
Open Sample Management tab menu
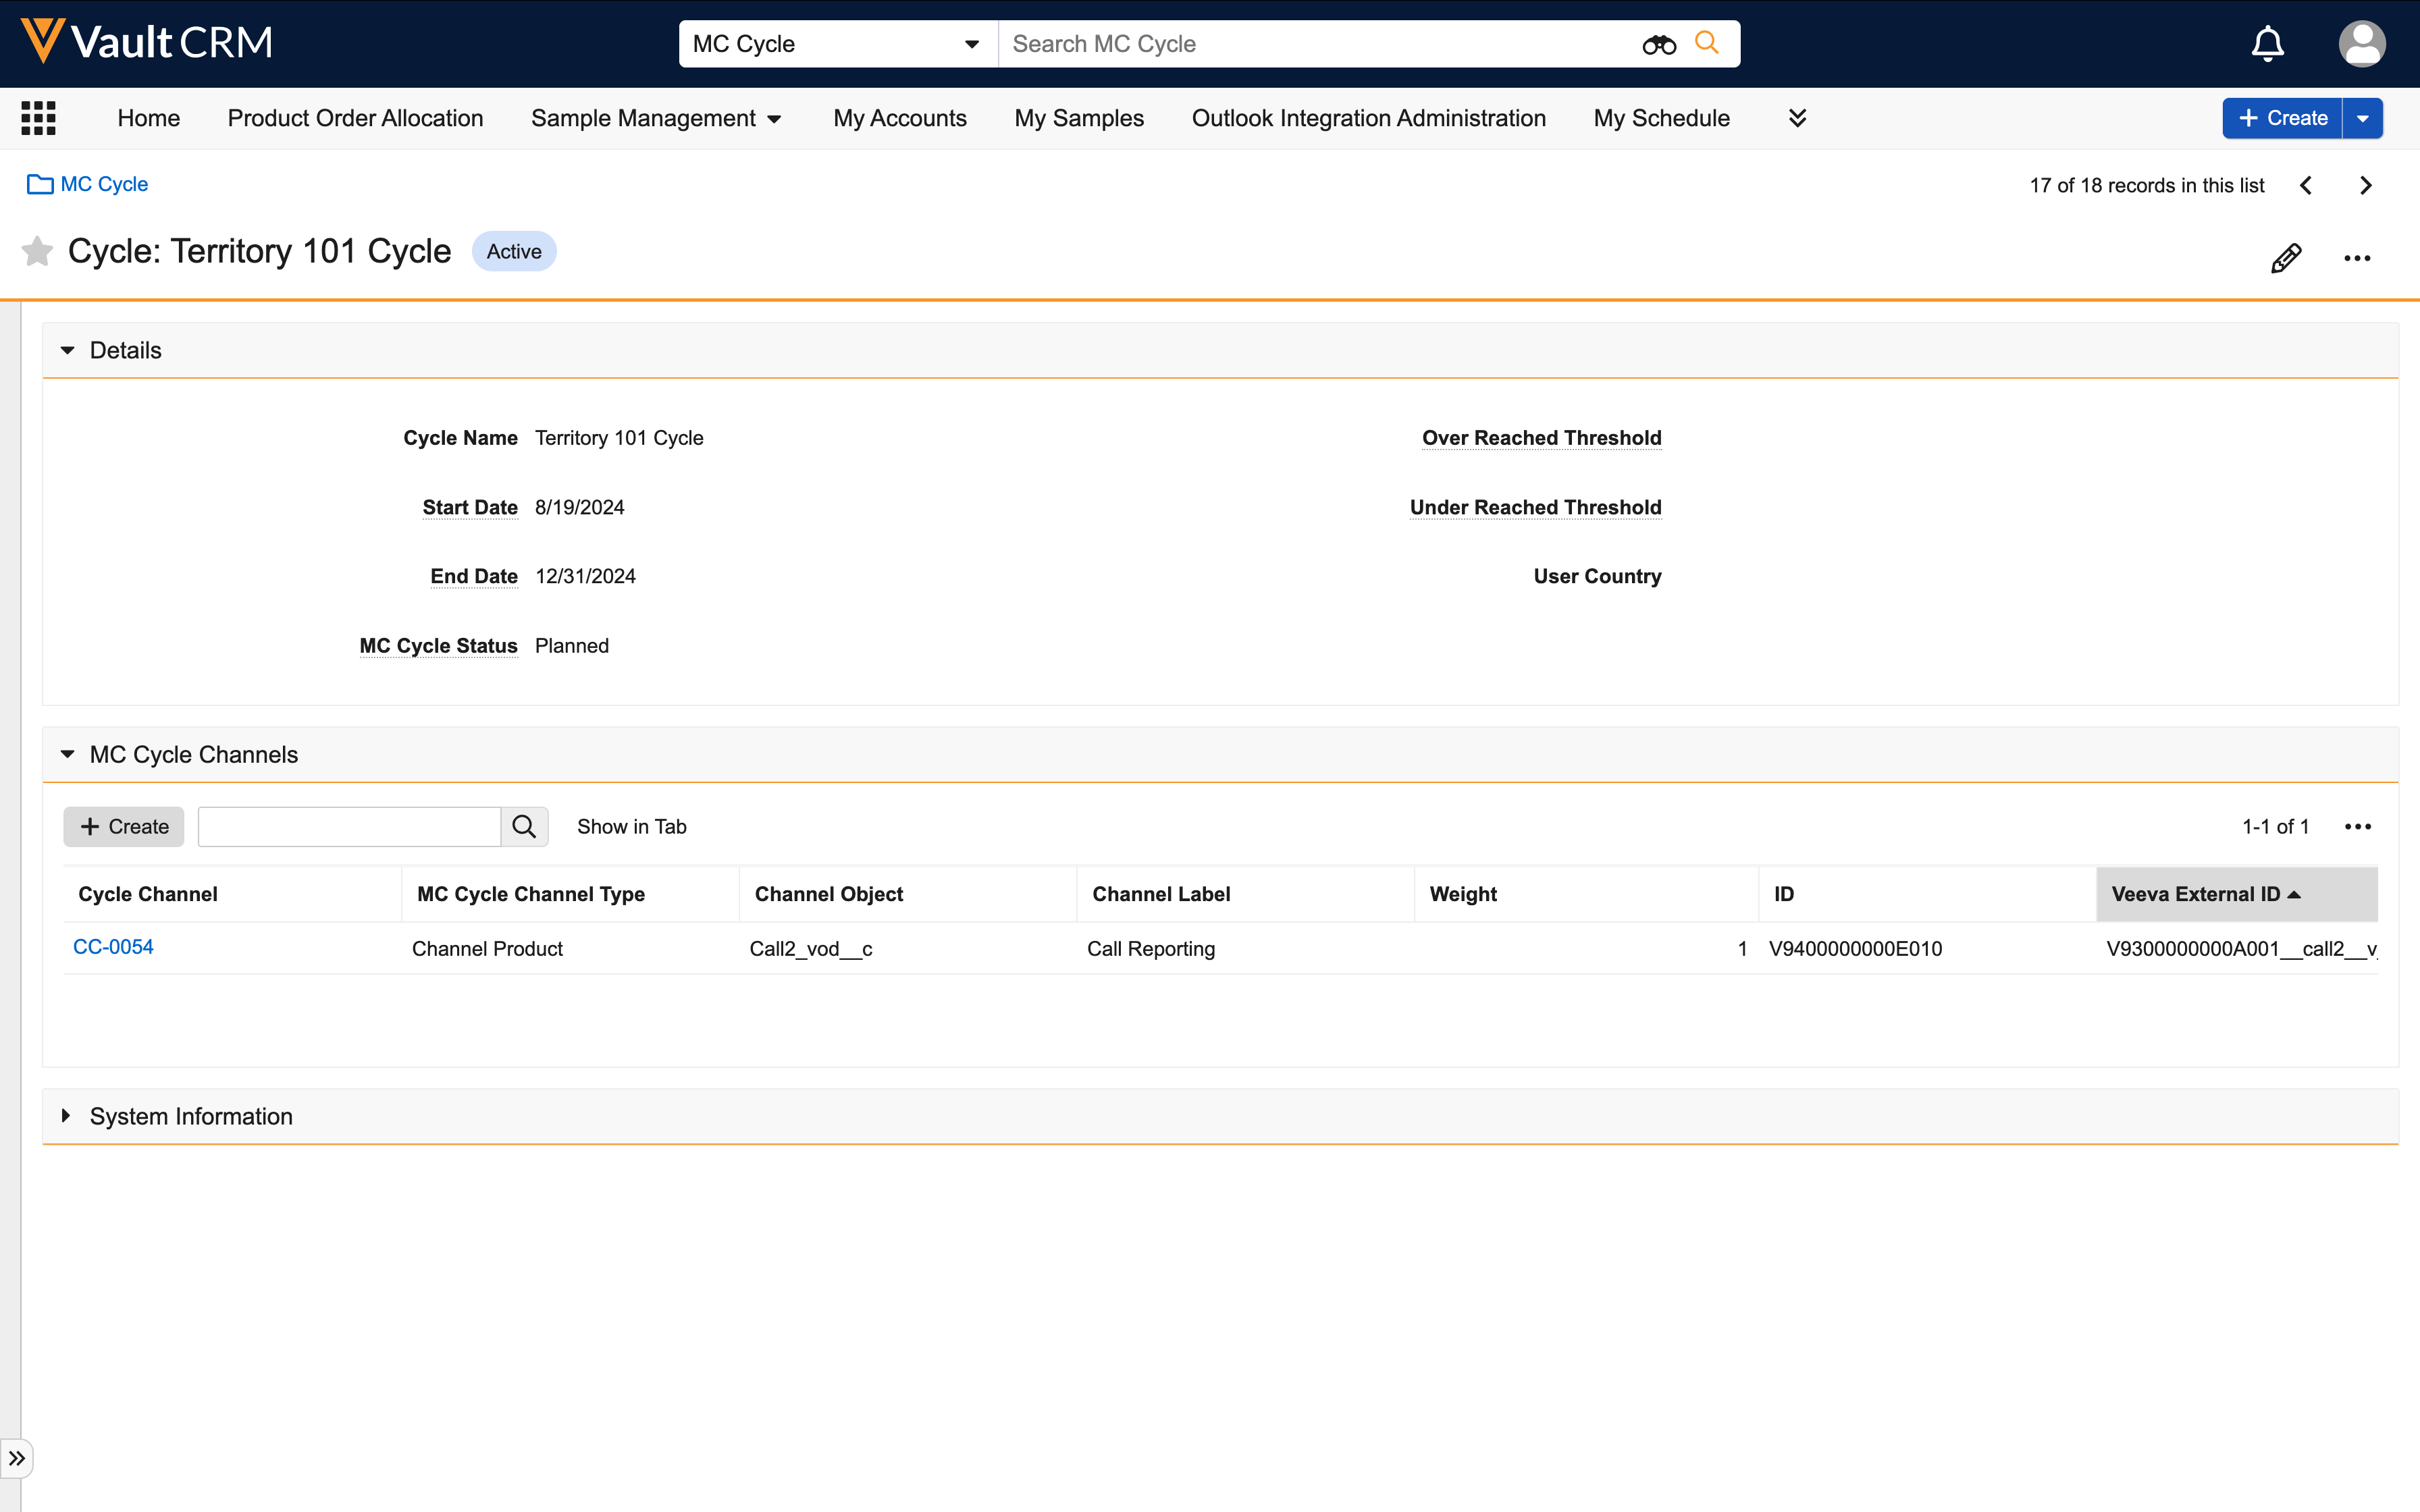(x=655, y=118)
